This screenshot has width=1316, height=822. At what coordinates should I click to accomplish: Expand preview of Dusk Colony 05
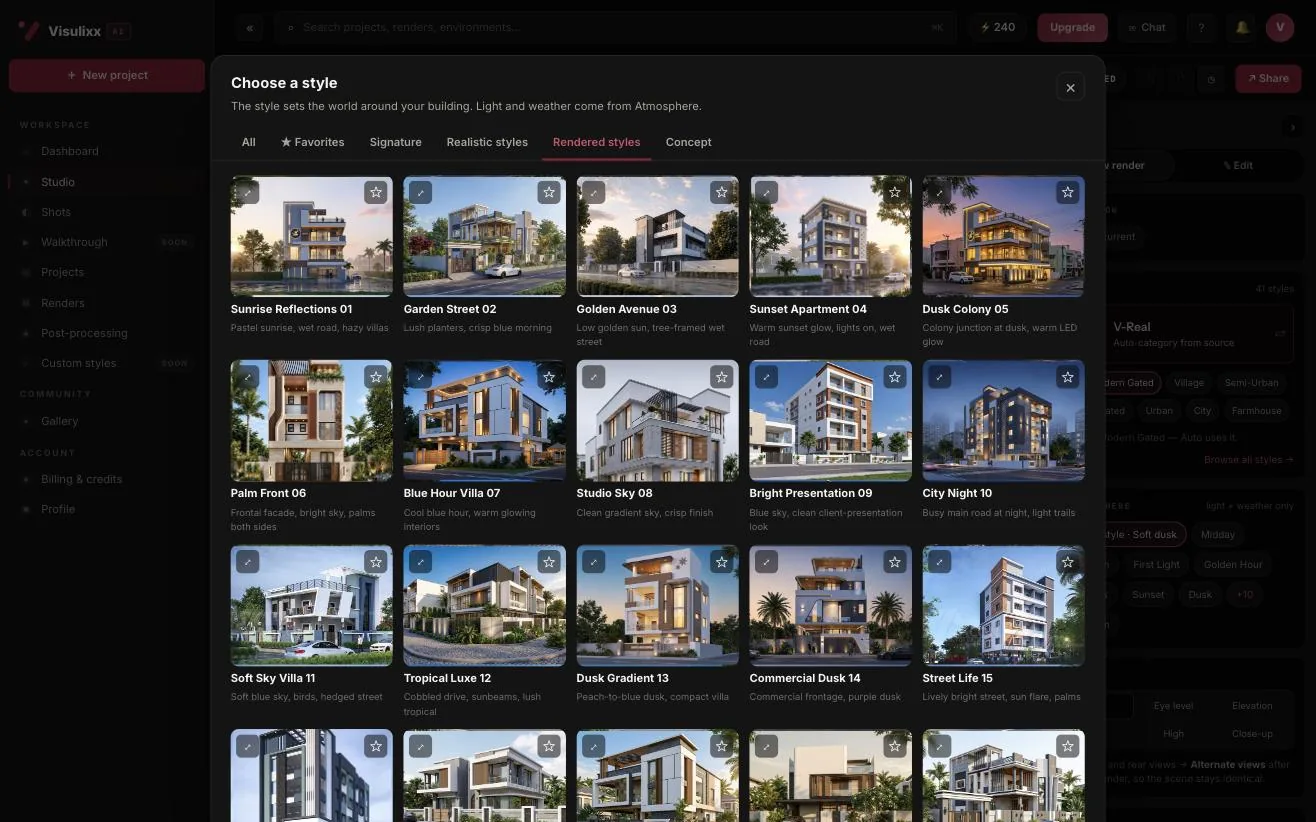click(x=939, y=192)
